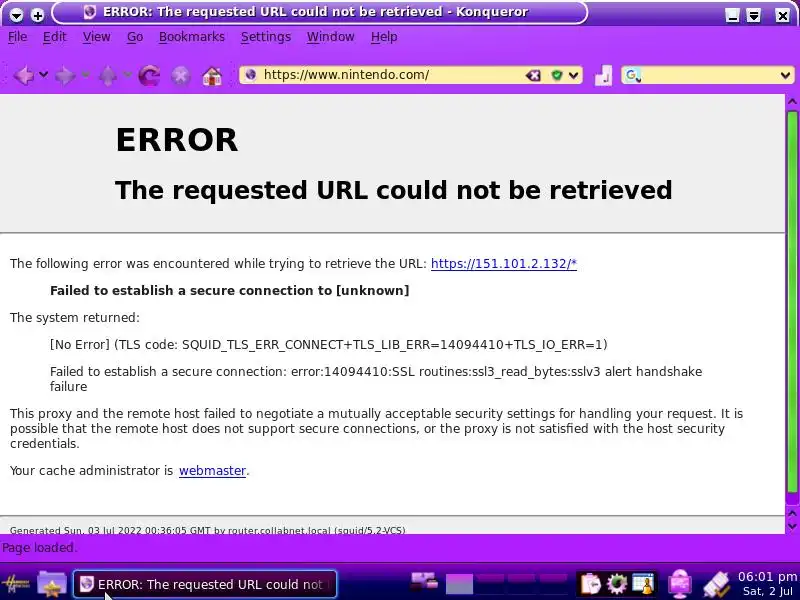Image resolution: width=800 pixels, height=600 pixels.
Task: Click the webmaster email link
Action: pyautogui.click(x=212, y=470)
